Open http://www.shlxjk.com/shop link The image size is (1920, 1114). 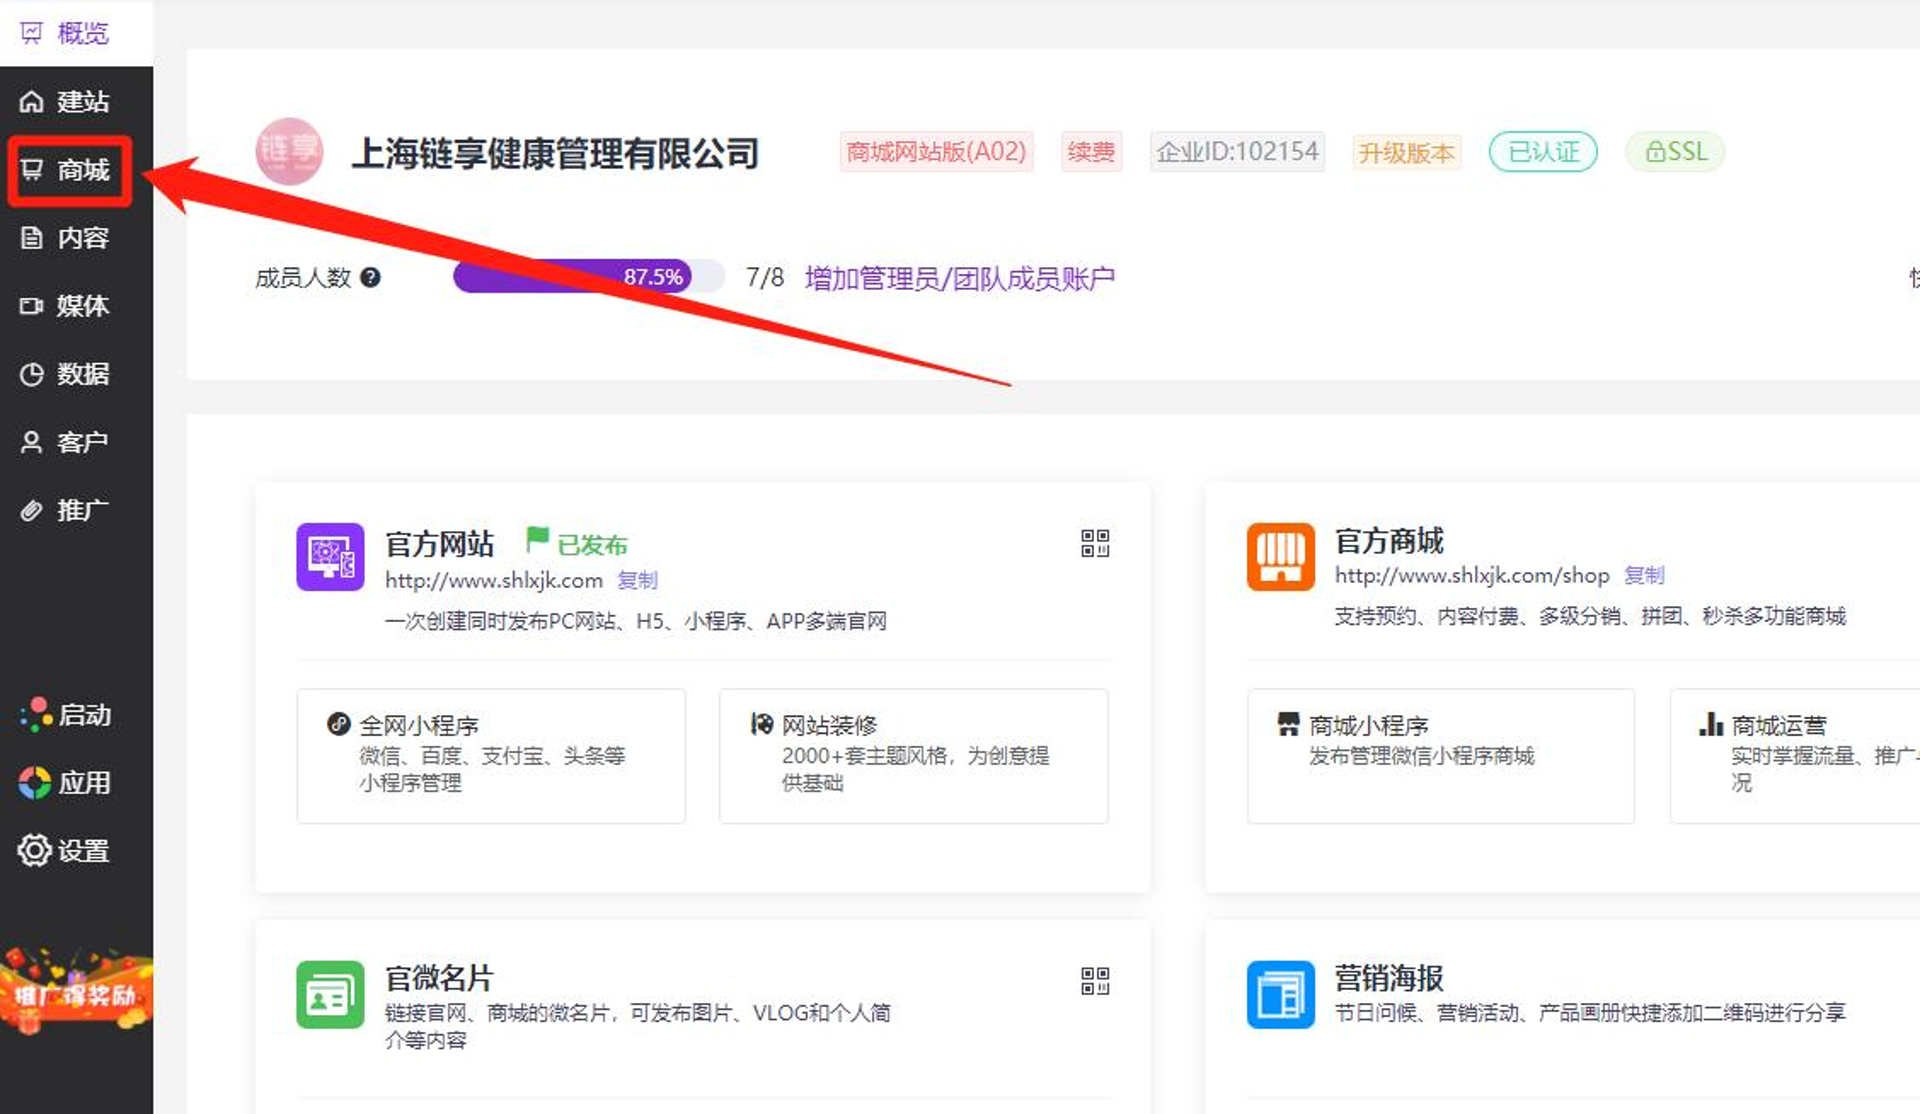point(1472,575)
